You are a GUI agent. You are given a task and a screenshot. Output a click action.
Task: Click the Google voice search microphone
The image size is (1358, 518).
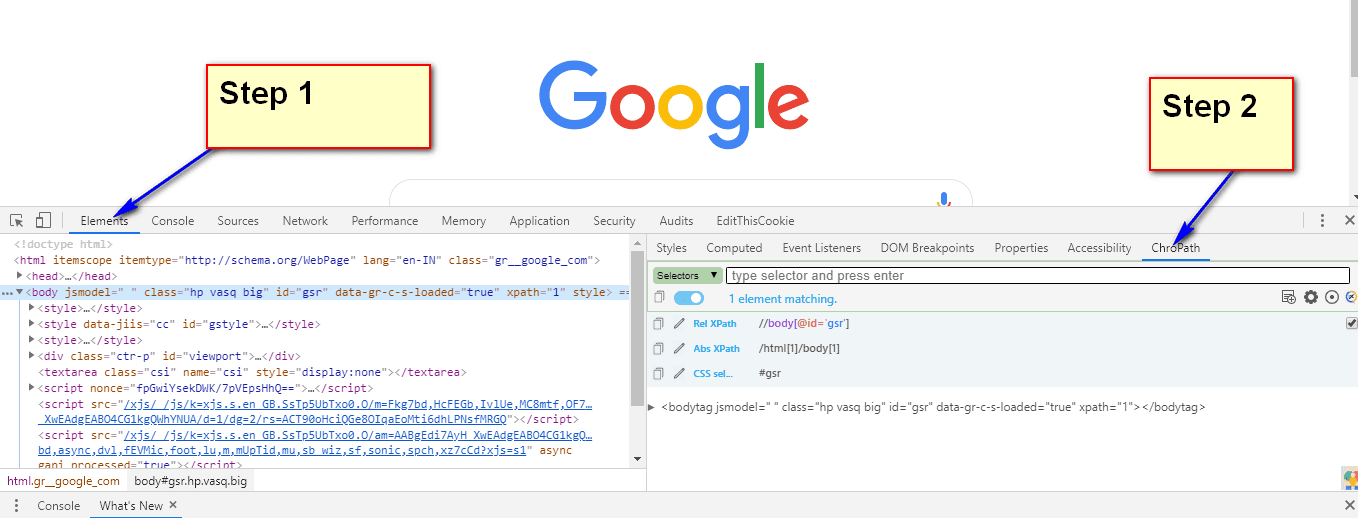pyautogui.click(x=943, y=198)
